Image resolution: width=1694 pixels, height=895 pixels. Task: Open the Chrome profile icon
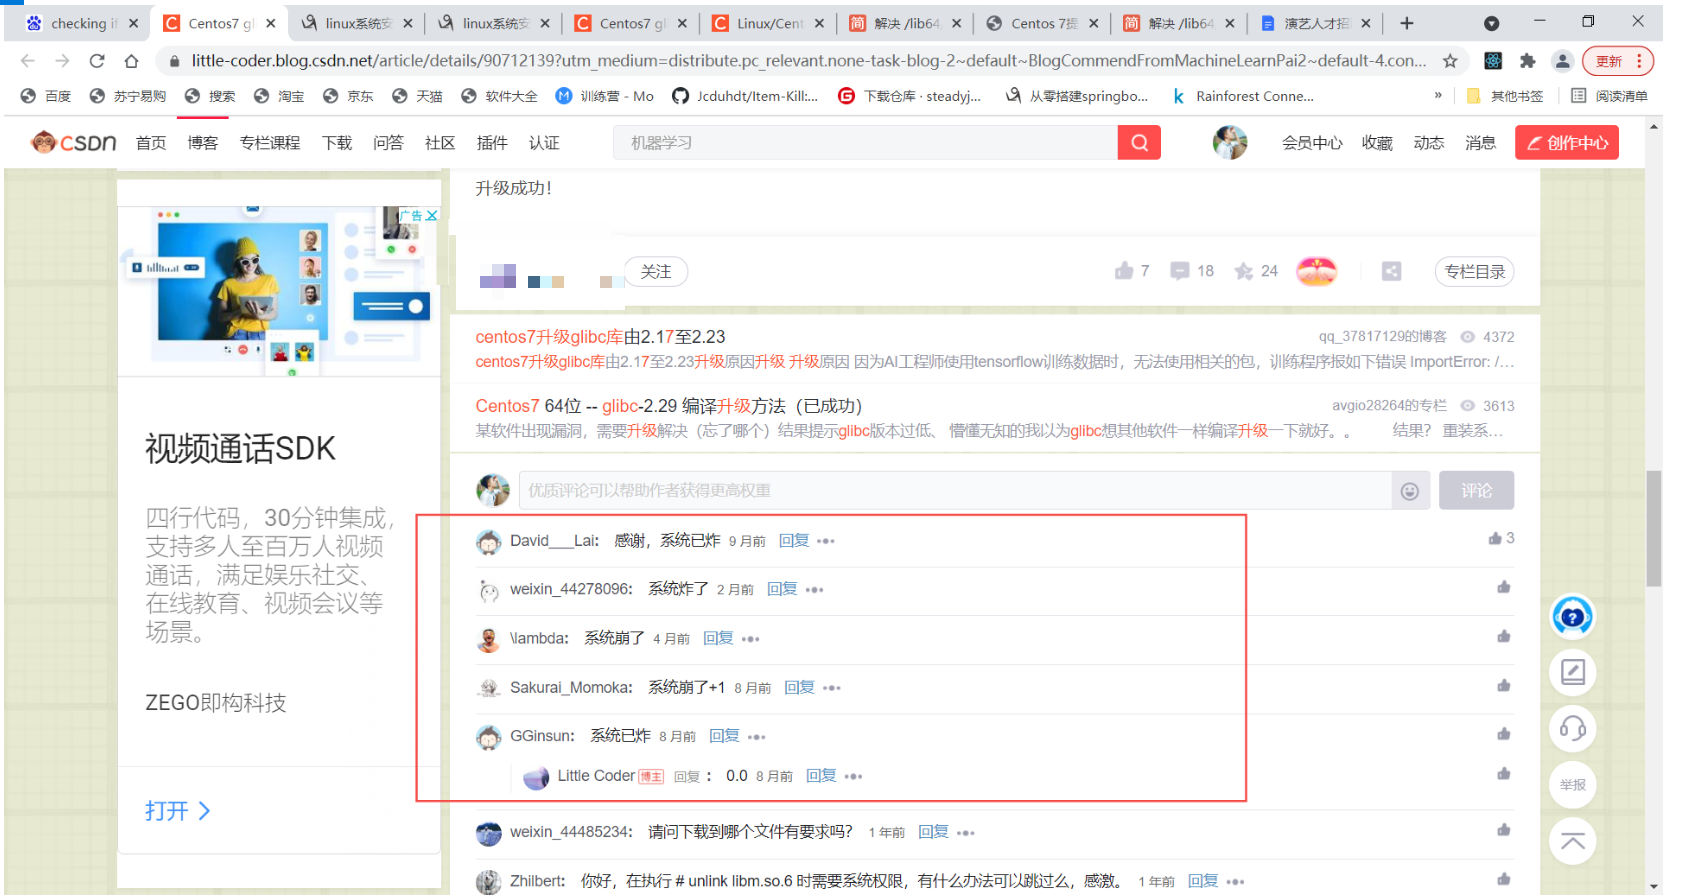tap(1562, 61)
